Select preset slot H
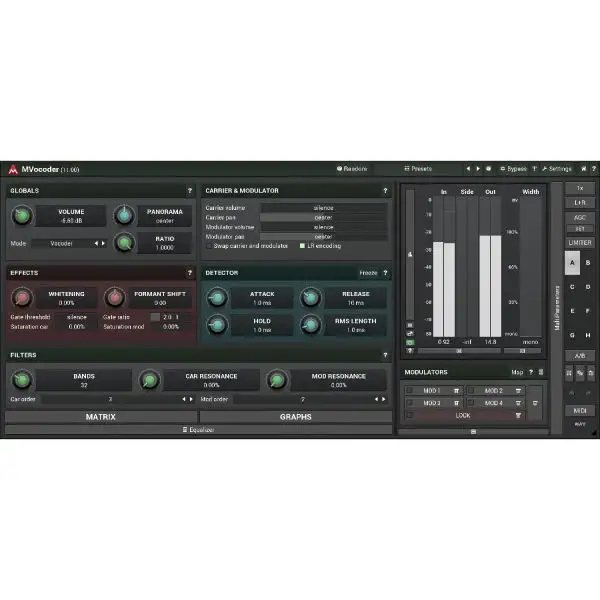 [588, 335]
